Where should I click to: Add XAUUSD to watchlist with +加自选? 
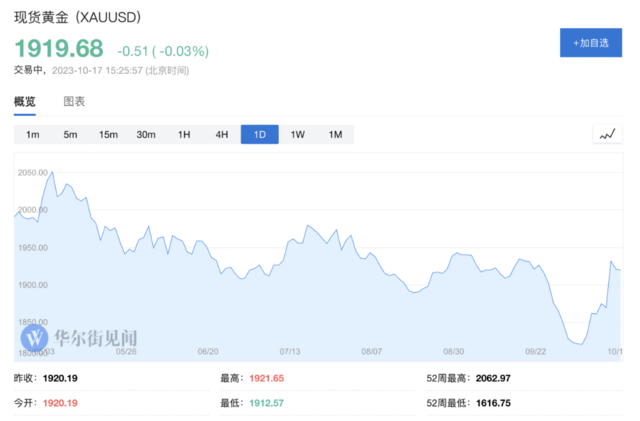click(x=592, y=44)
